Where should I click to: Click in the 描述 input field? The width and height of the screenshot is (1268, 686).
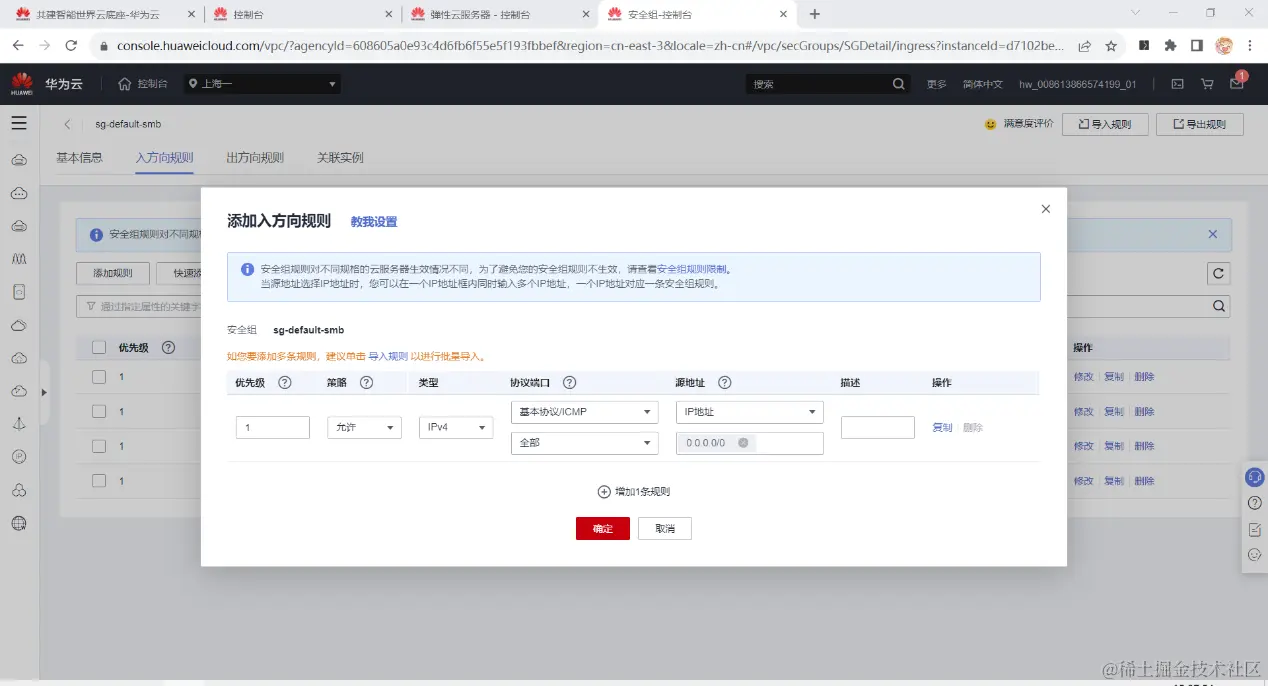[878, 427]
